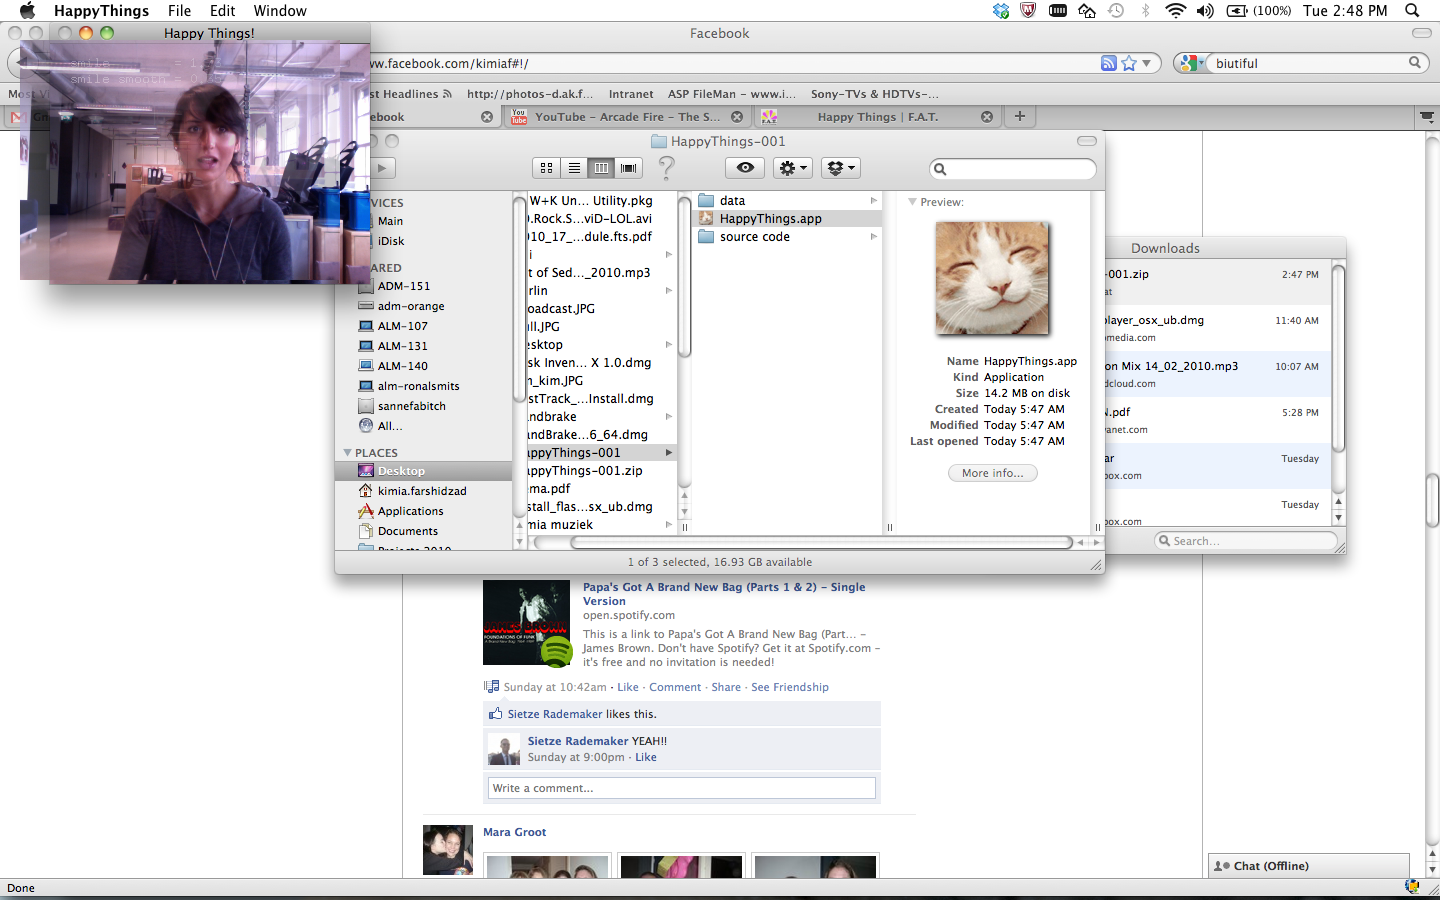This screenshot has width=1440, height=900.
Task: Click the RSS feed icon in address bar
Action: click(1108, 63)
